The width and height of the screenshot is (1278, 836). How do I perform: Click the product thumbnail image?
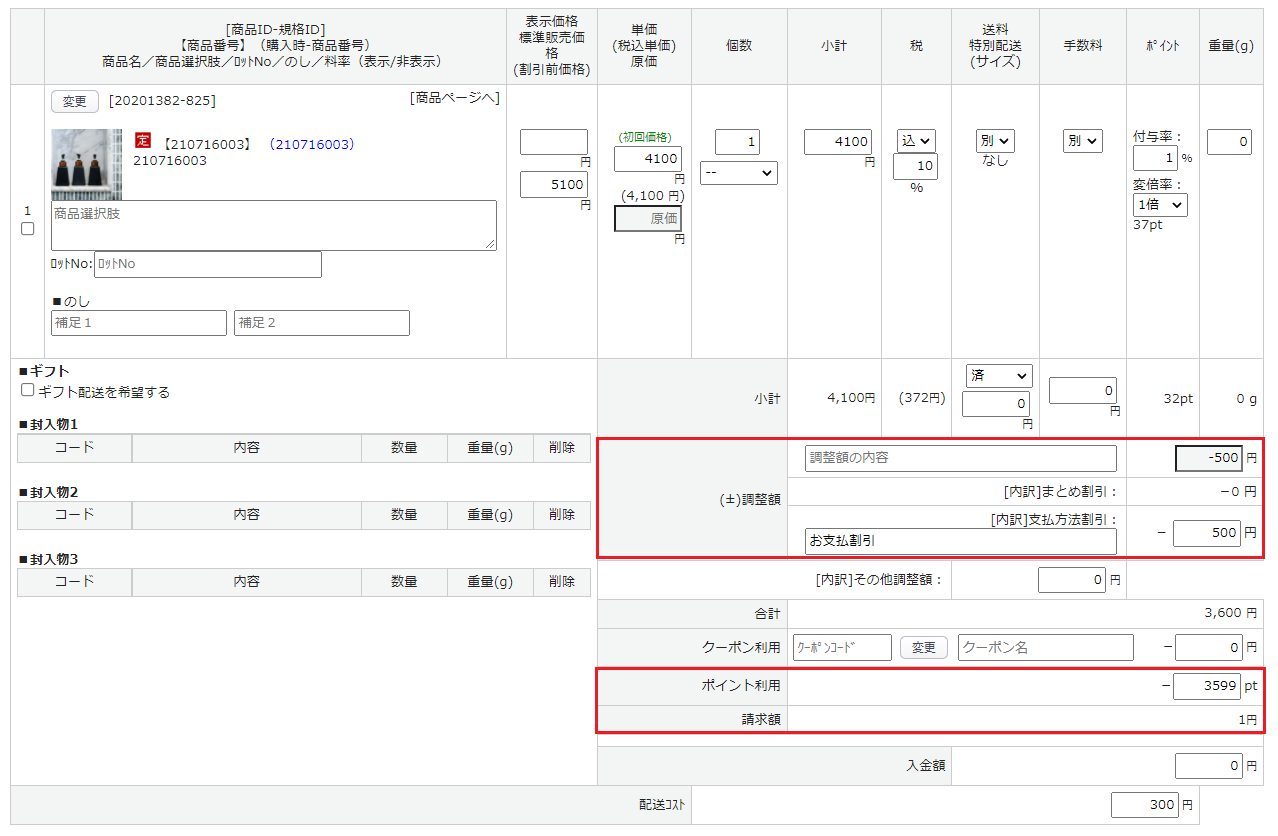coord(86,164)
